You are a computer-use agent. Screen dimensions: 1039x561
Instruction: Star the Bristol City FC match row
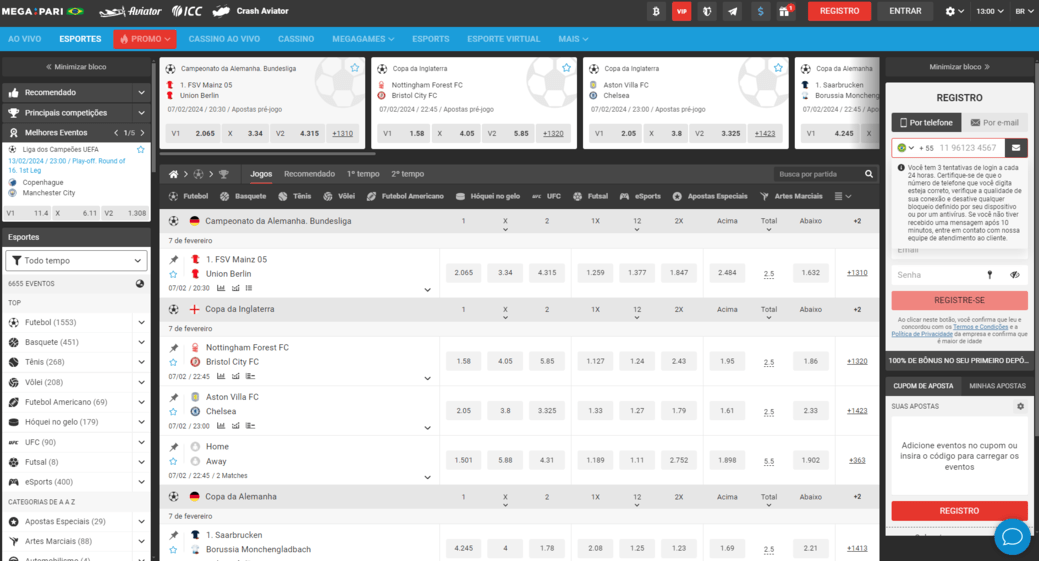174,362
